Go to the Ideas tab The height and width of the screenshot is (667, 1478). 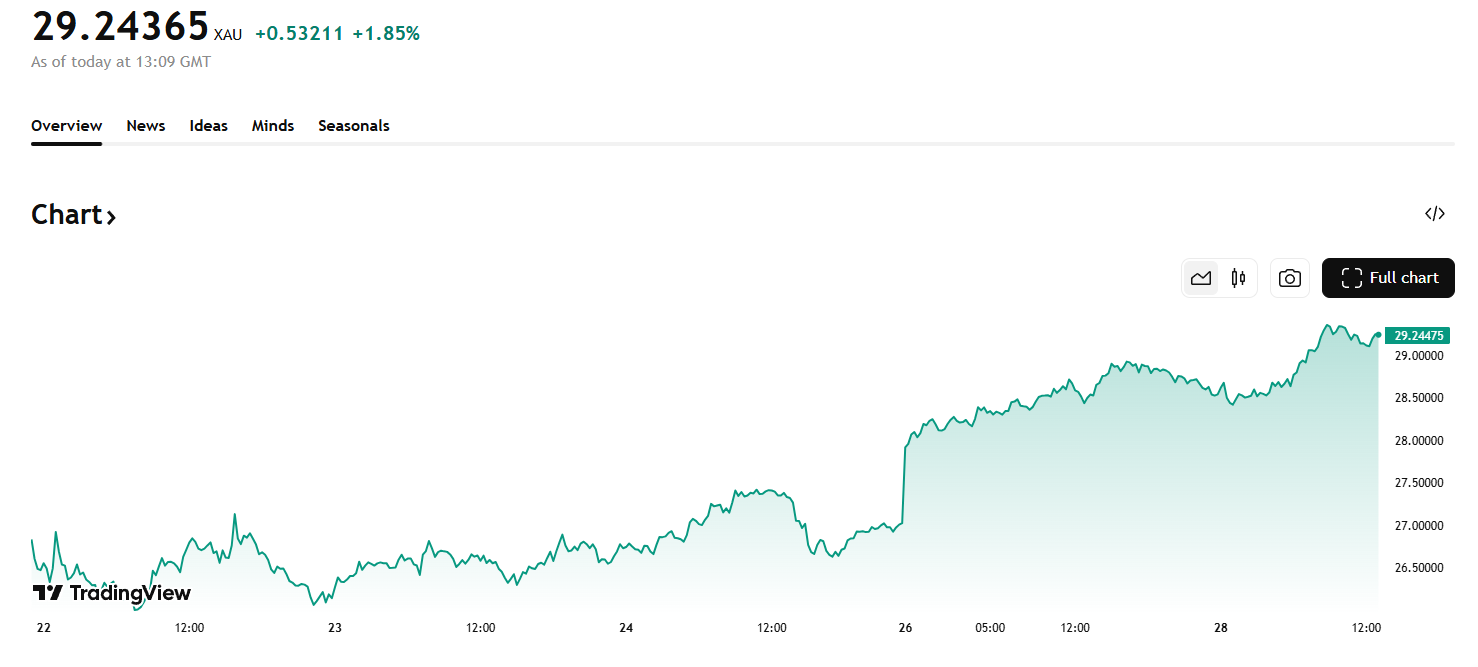(x=209, y=126)
